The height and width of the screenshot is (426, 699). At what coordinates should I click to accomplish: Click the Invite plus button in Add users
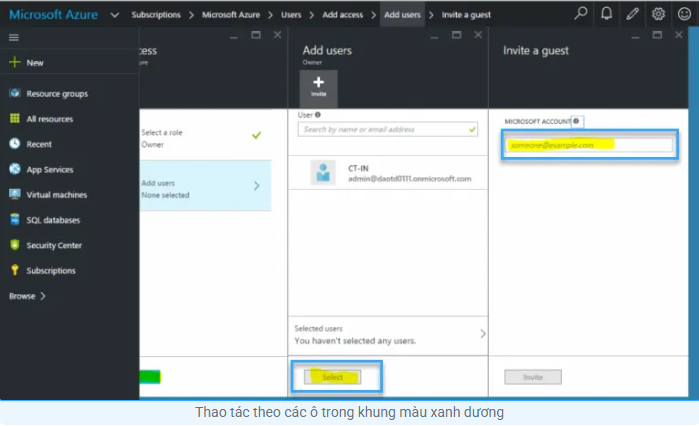(x=318, y=88)
